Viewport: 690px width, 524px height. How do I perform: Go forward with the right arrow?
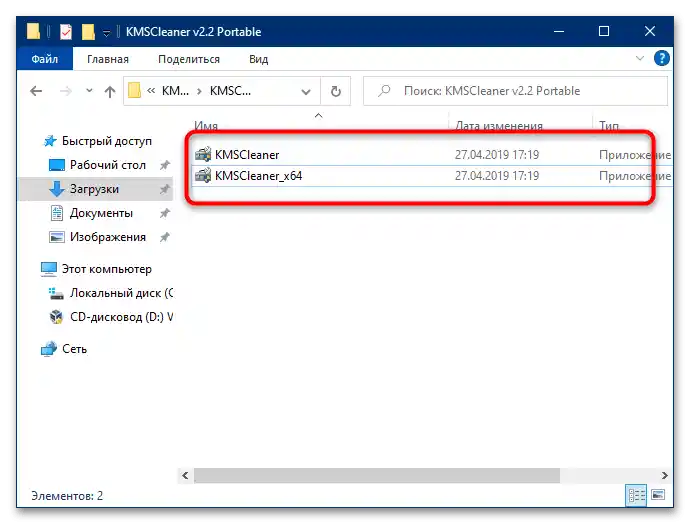(66, 91)
